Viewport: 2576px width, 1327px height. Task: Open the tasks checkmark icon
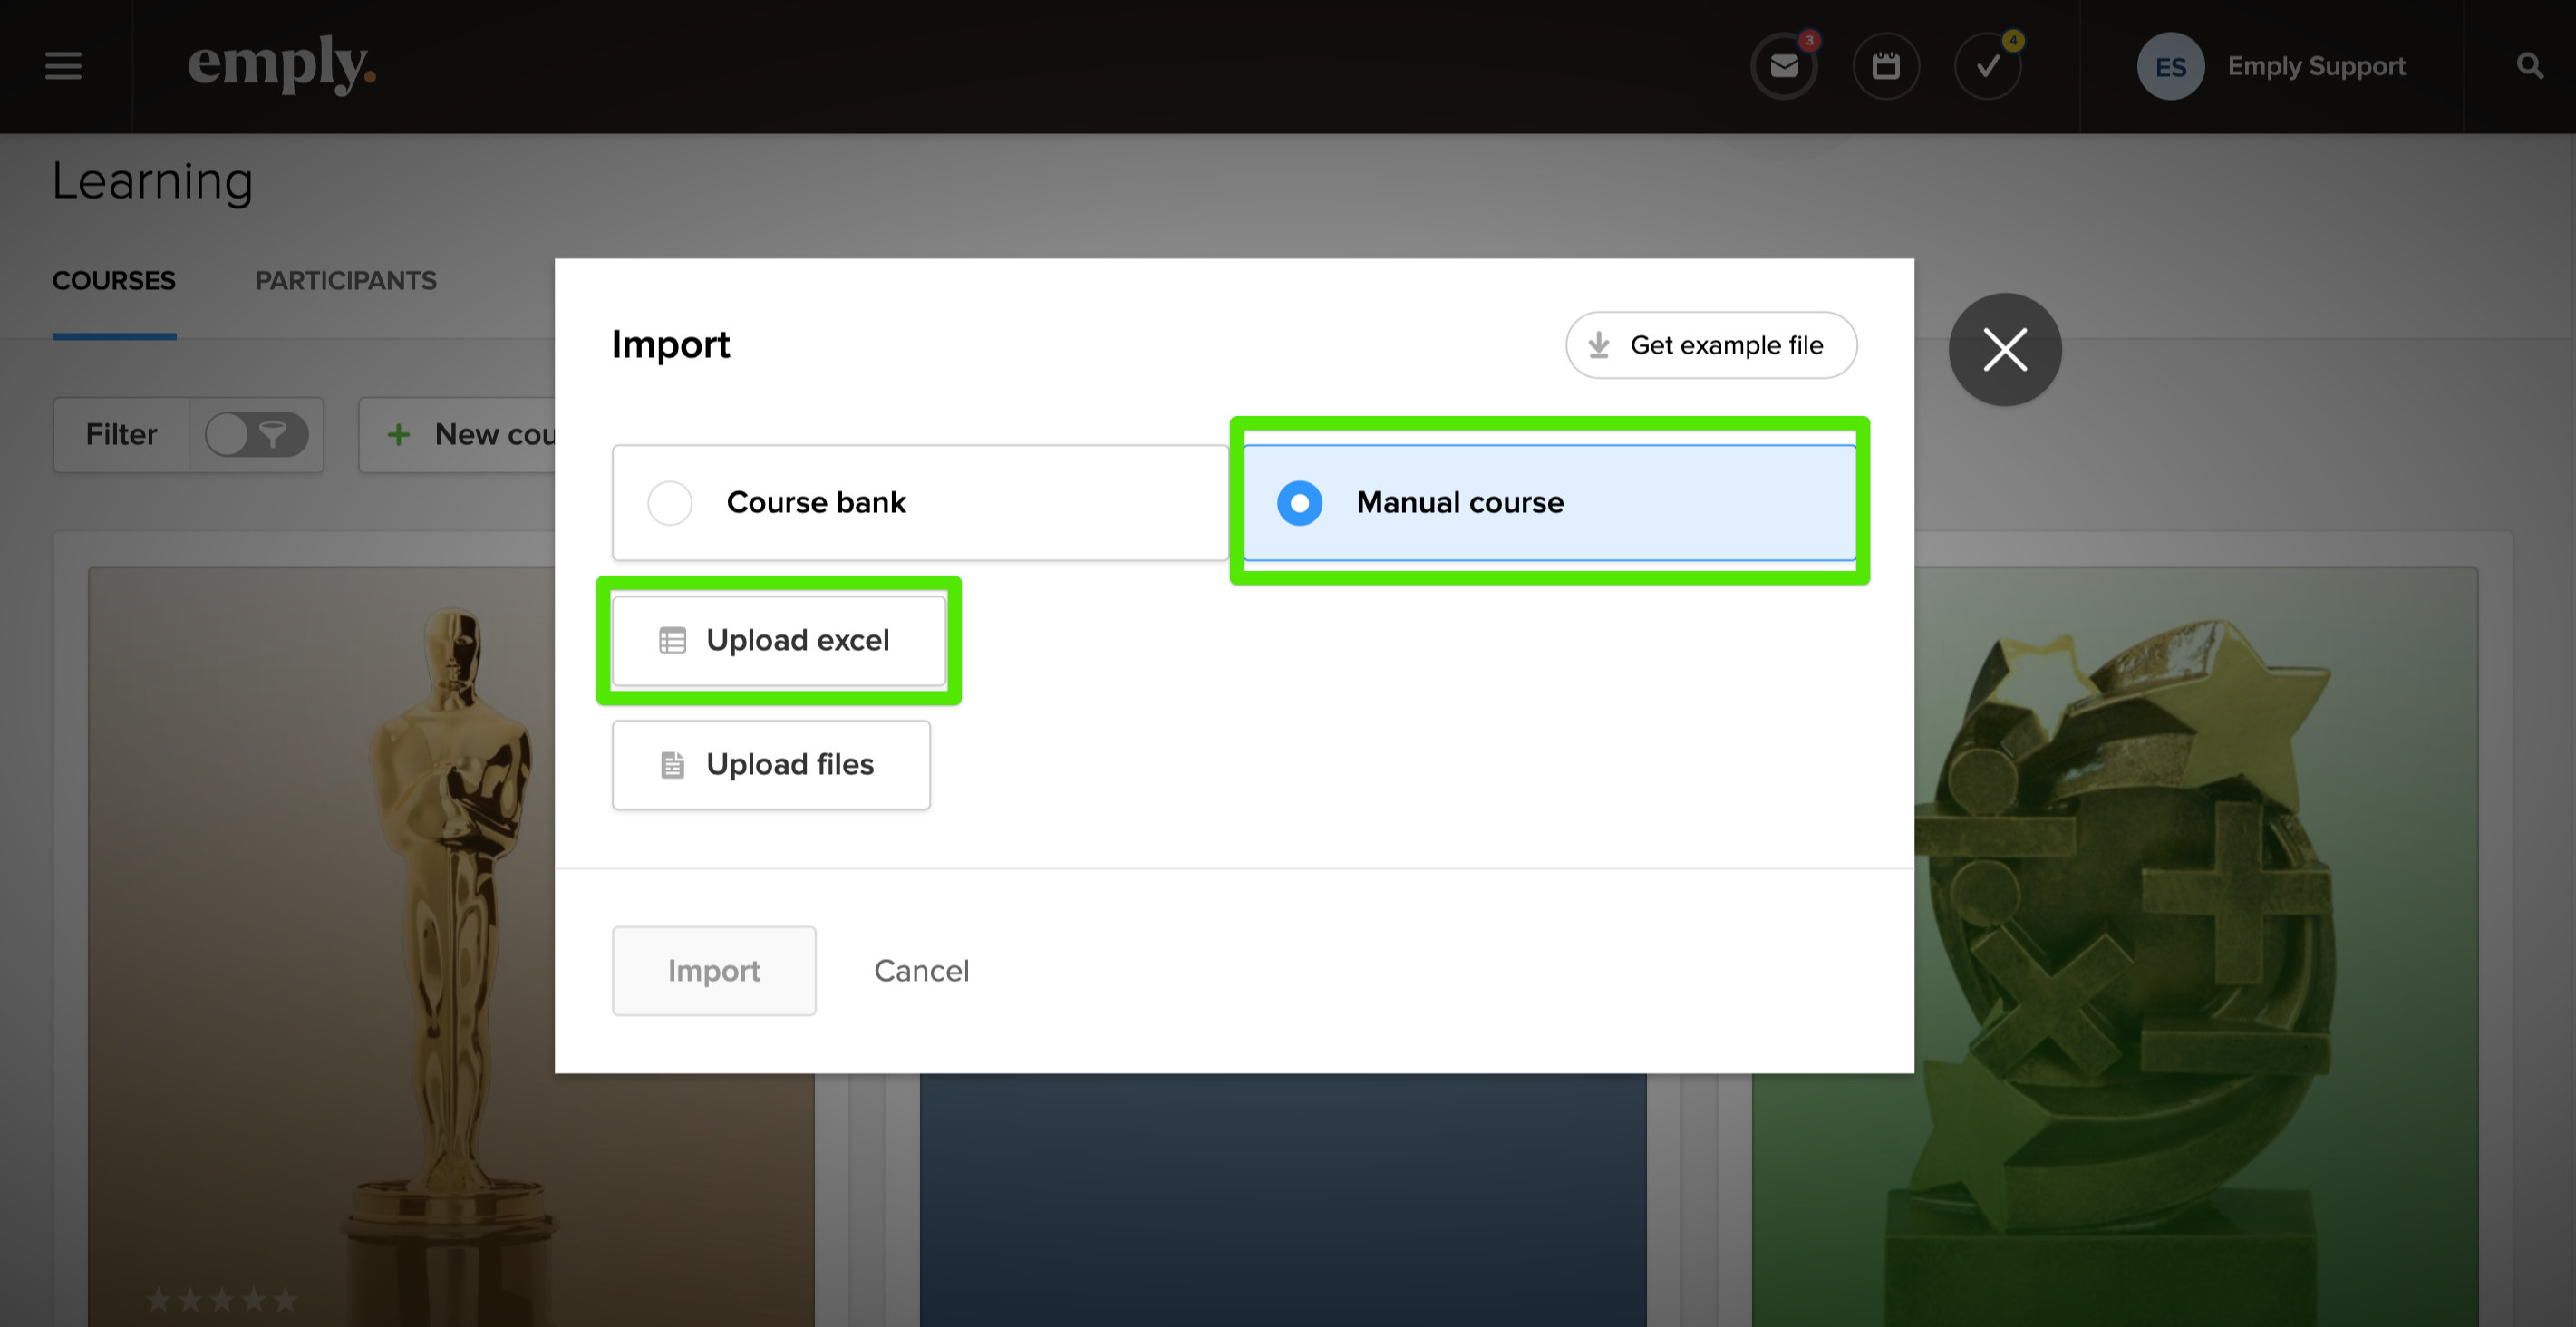tap(1988, 67)
